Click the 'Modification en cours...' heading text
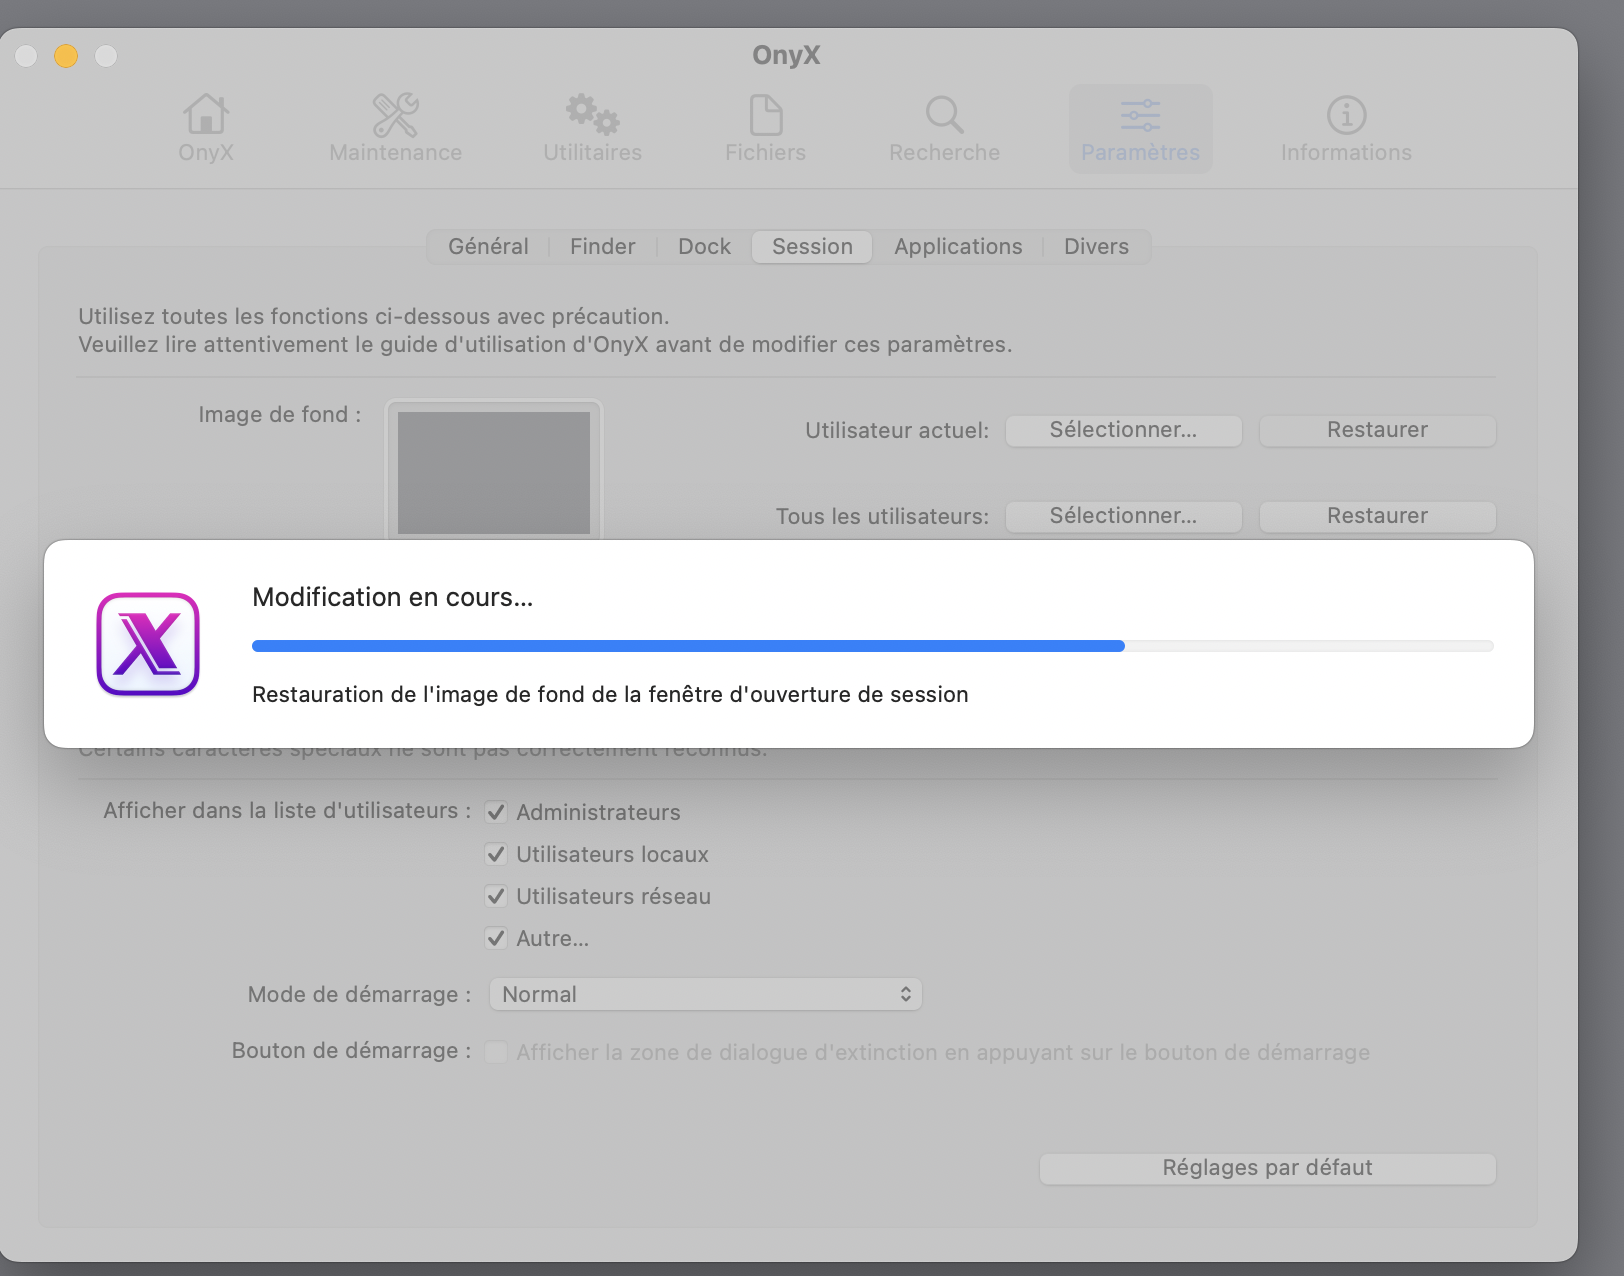Viewport: 1624px width, 1276px height. tap(393, 597)
